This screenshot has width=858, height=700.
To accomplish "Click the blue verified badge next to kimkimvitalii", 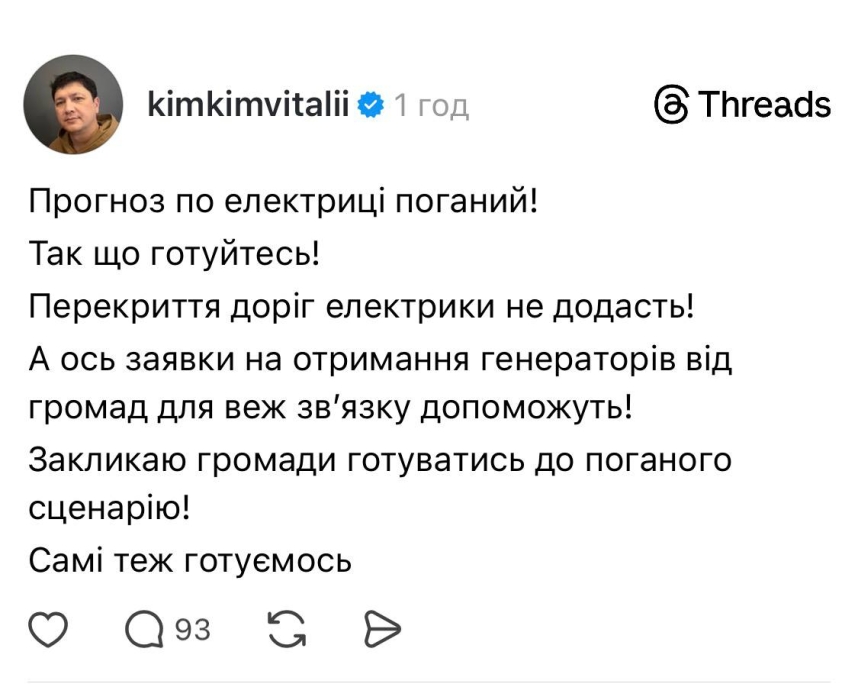I will coord(370,101).
